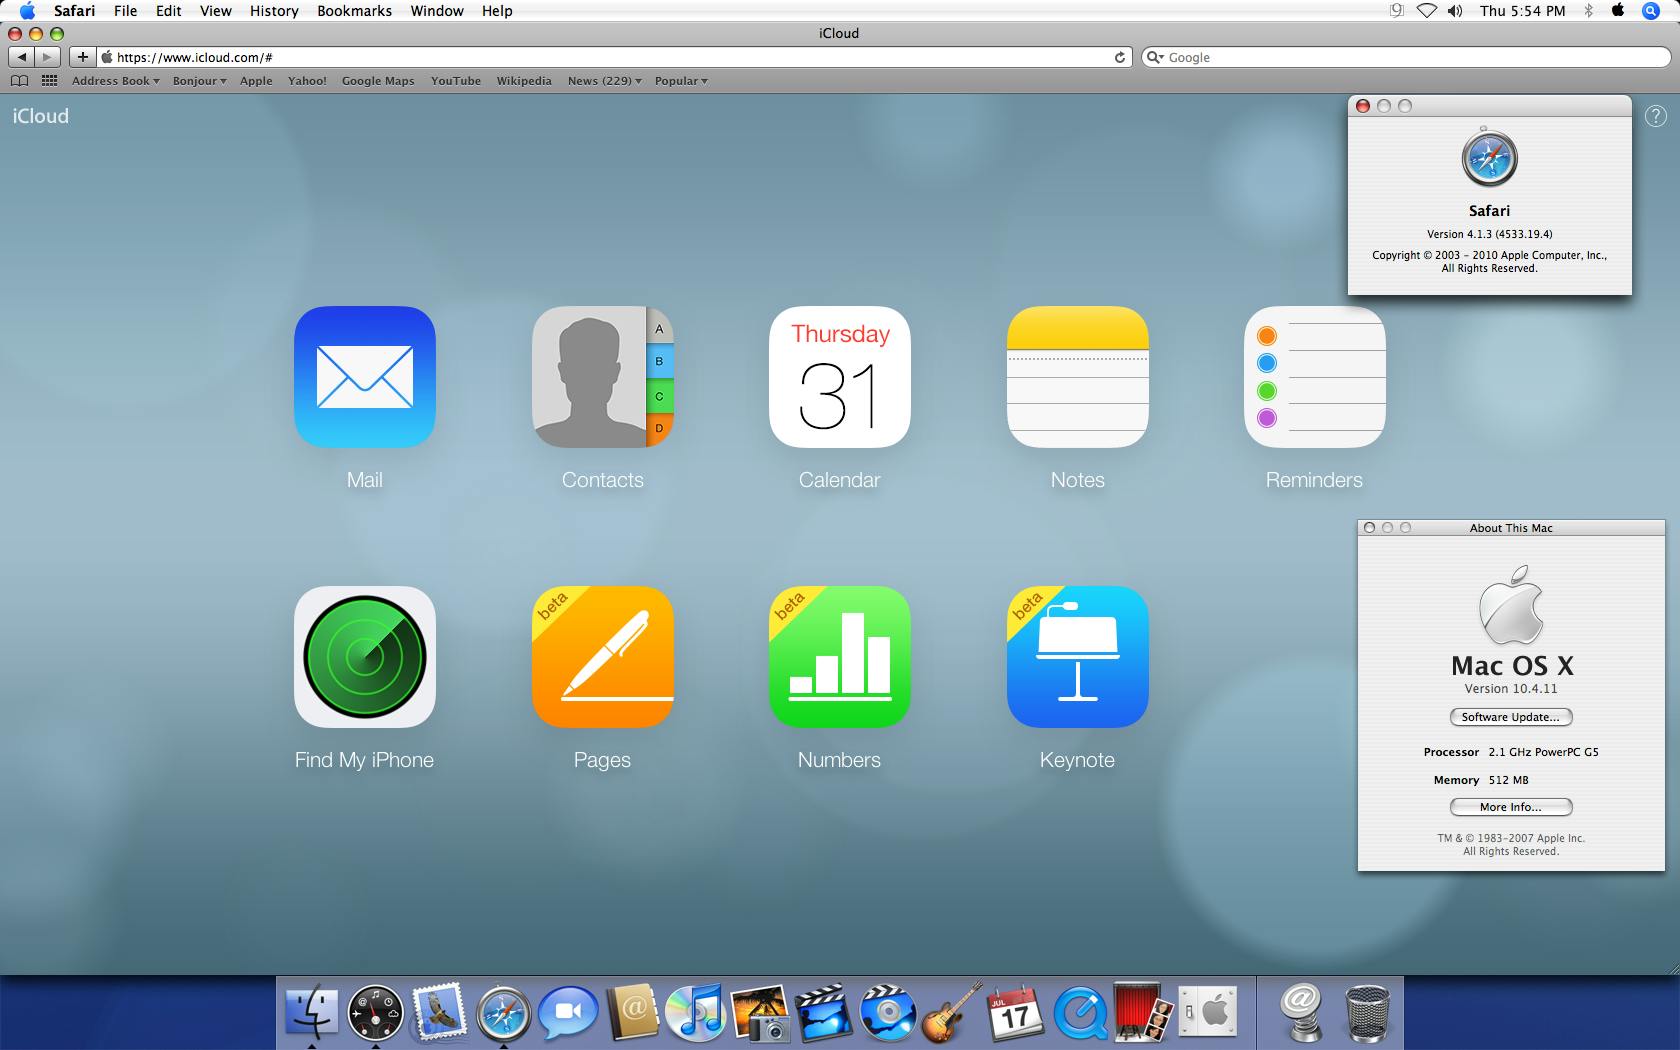Add a bookmark with the plus button
1680x1050 pixels.
(x=83, y=57)
